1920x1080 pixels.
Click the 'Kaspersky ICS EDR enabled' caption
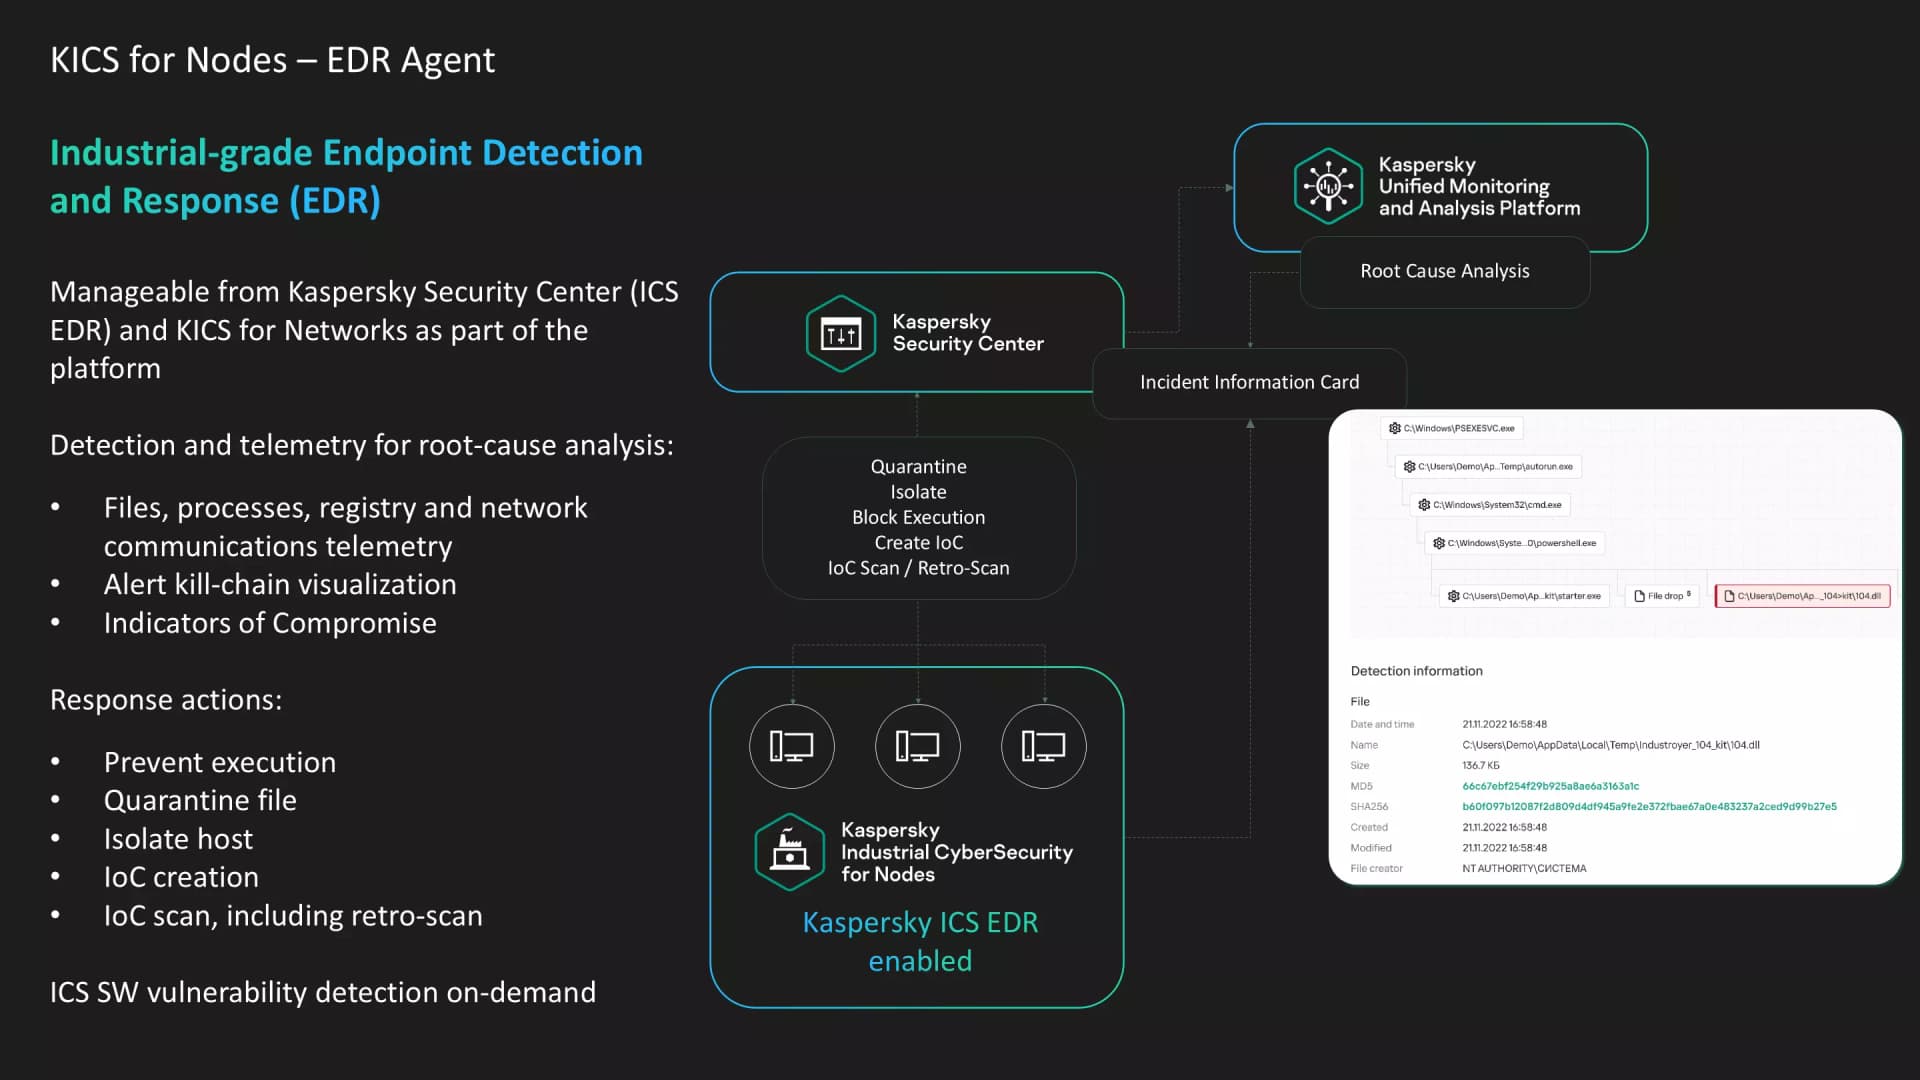pyautogui.click(x=920, y=941)
